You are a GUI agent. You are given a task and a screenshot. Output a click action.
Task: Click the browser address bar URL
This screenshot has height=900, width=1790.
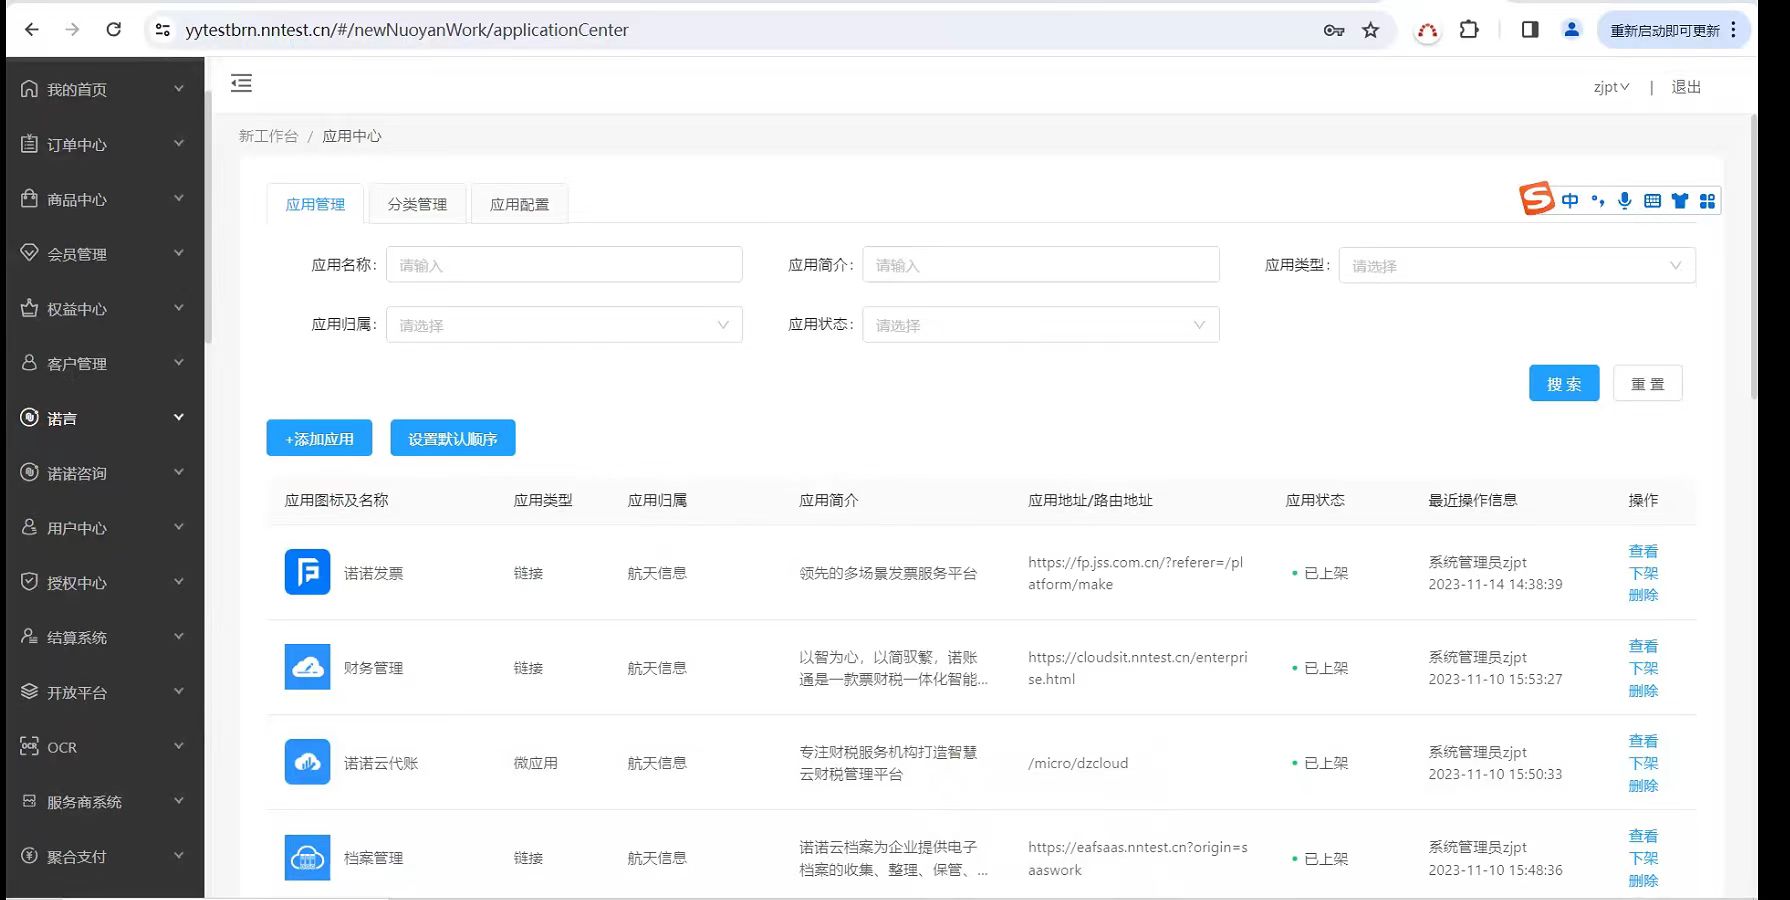pos(407,30)
